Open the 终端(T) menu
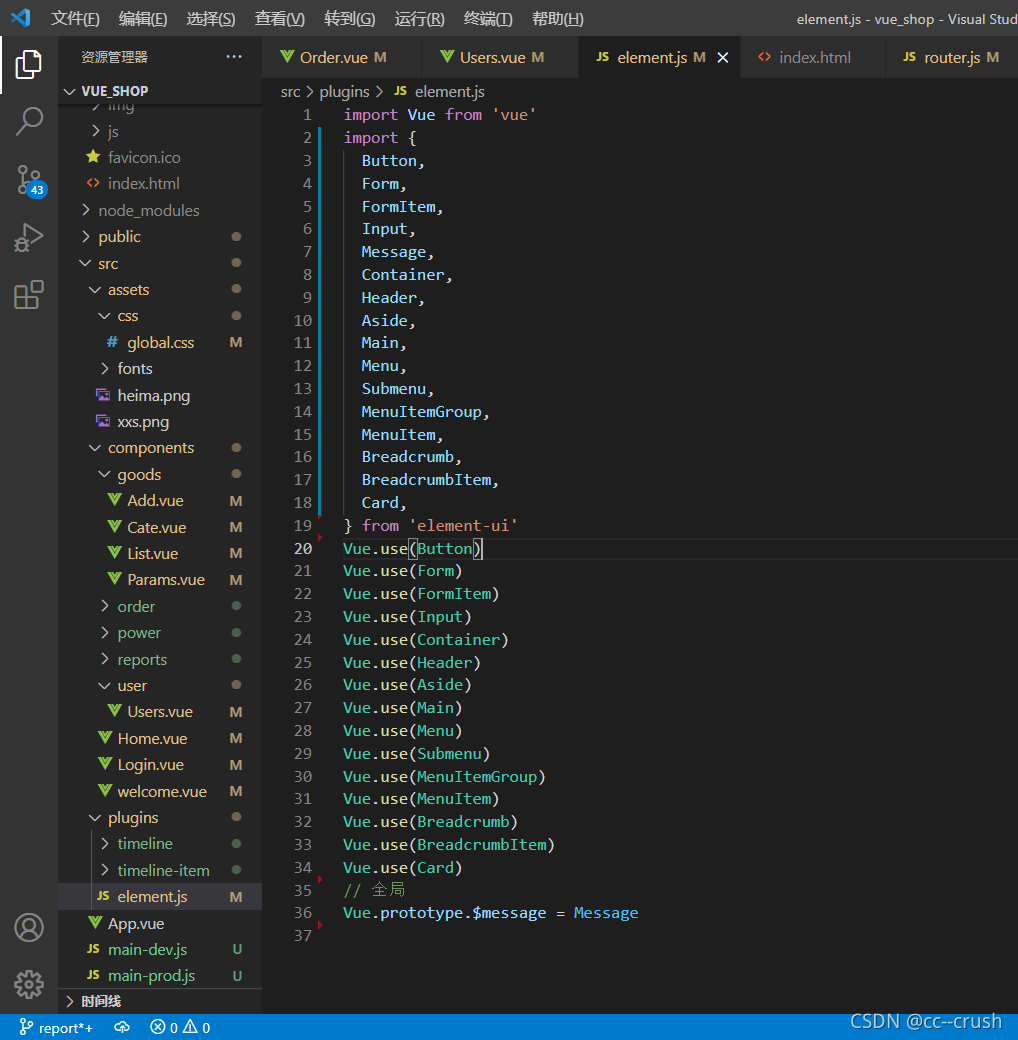The height and width of the screenshot is (1040, 1018). (x=488, y=19)
